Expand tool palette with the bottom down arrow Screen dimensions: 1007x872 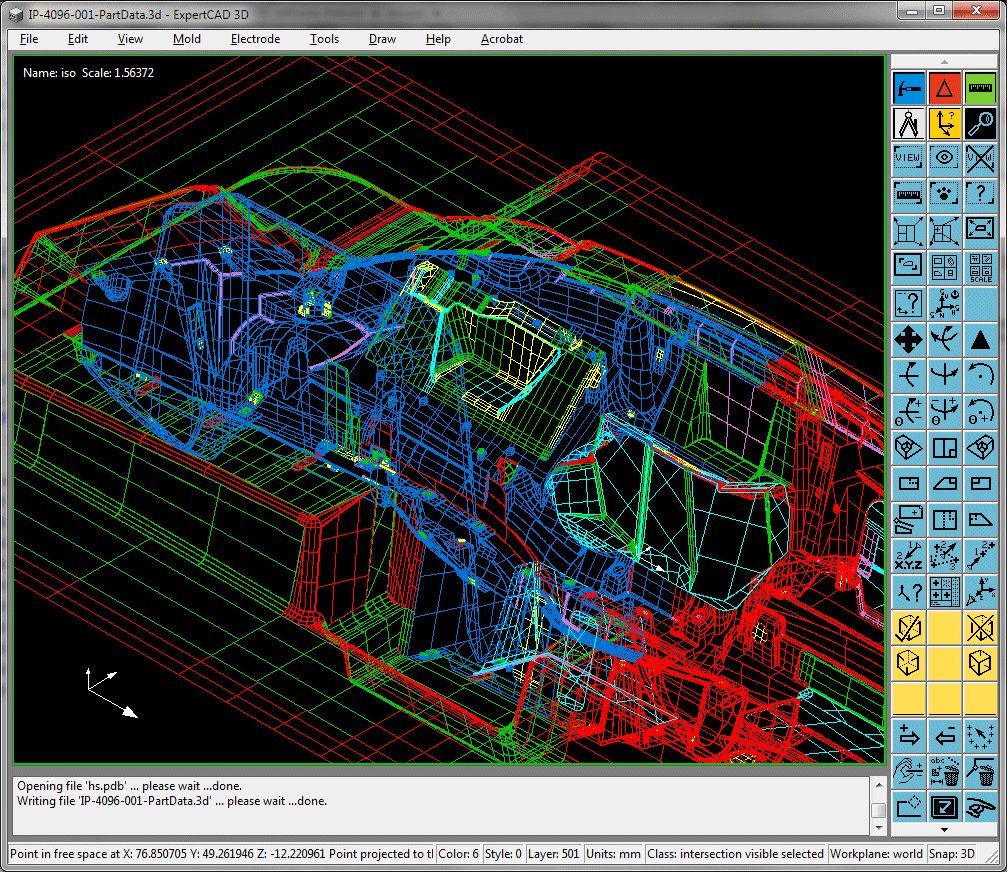tap(944, 830)
